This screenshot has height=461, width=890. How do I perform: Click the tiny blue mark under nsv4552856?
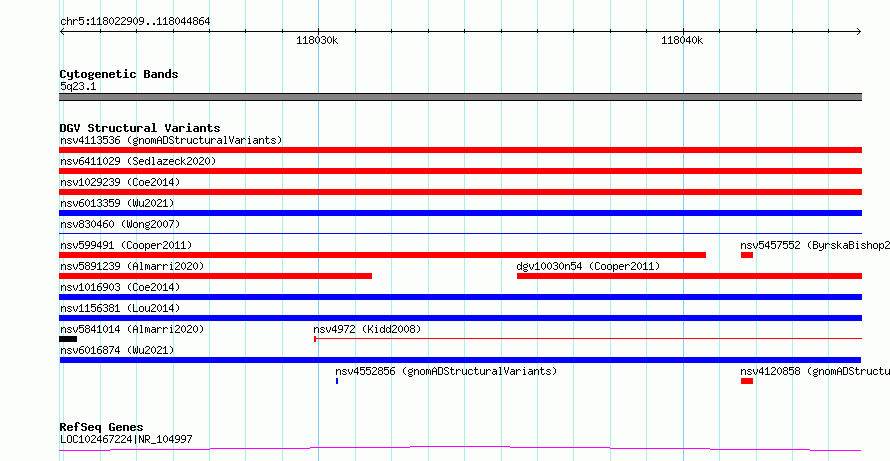pyautogui.click(x=337, y=381)
